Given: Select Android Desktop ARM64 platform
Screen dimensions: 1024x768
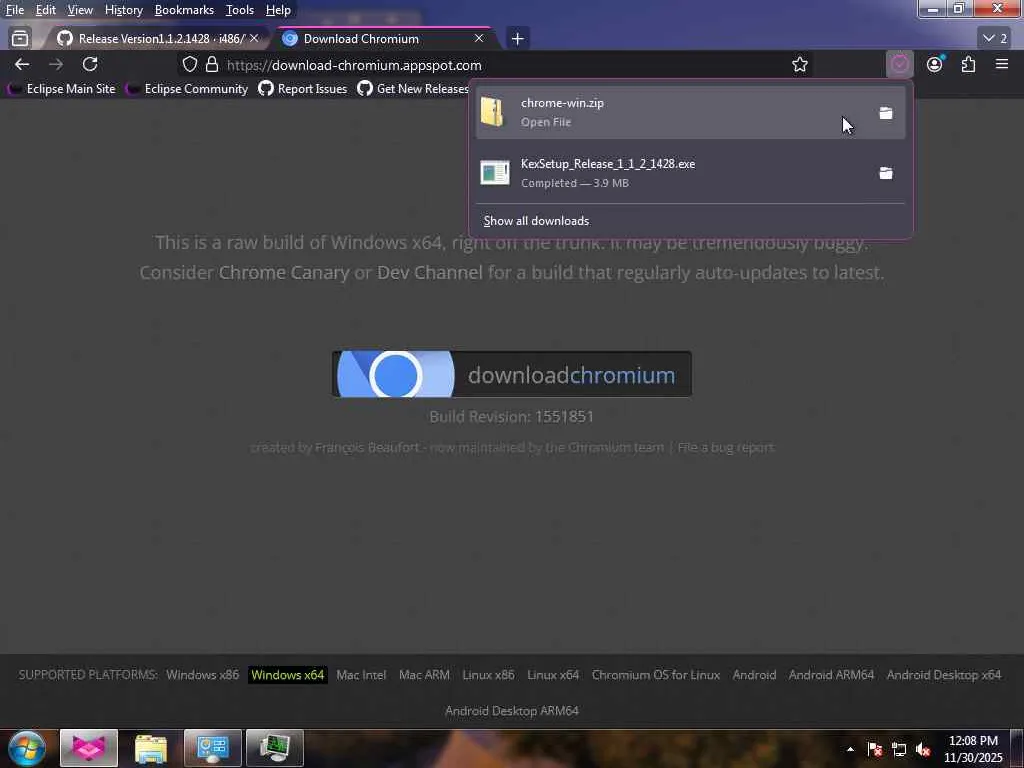Looking at the screenshot, I should click(x=512, y=711).
